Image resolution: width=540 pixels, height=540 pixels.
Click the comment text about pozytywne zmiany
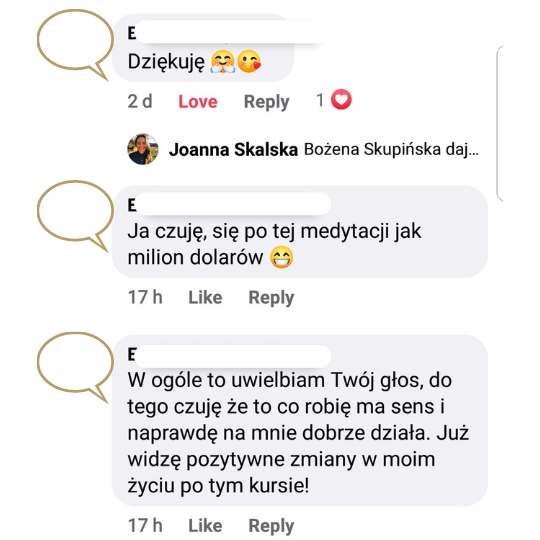(298, 433)
